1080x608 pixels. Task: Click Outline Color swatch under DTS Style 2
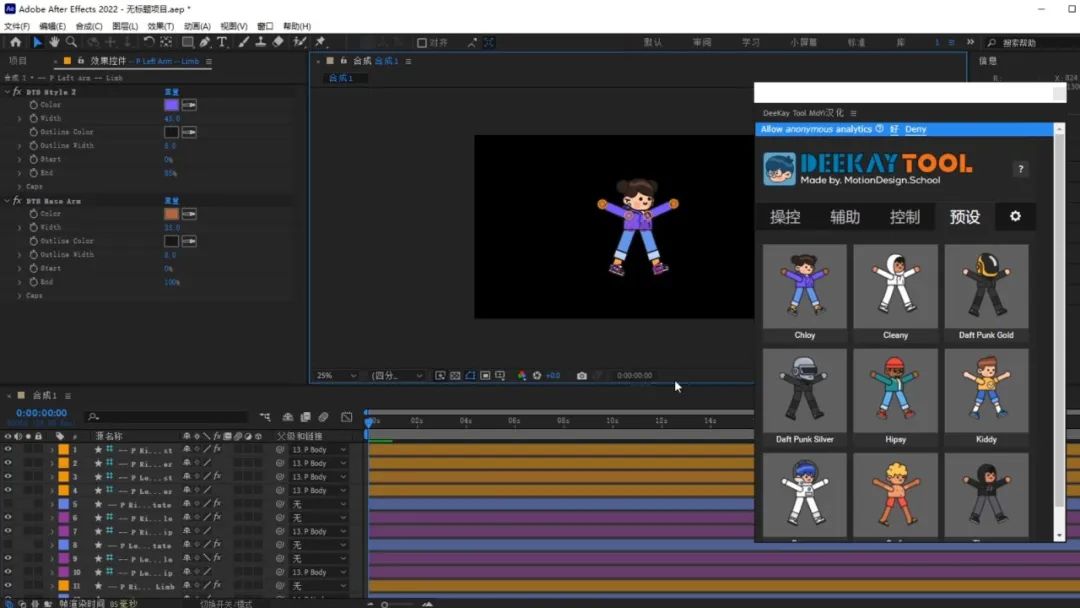point(171,132)
